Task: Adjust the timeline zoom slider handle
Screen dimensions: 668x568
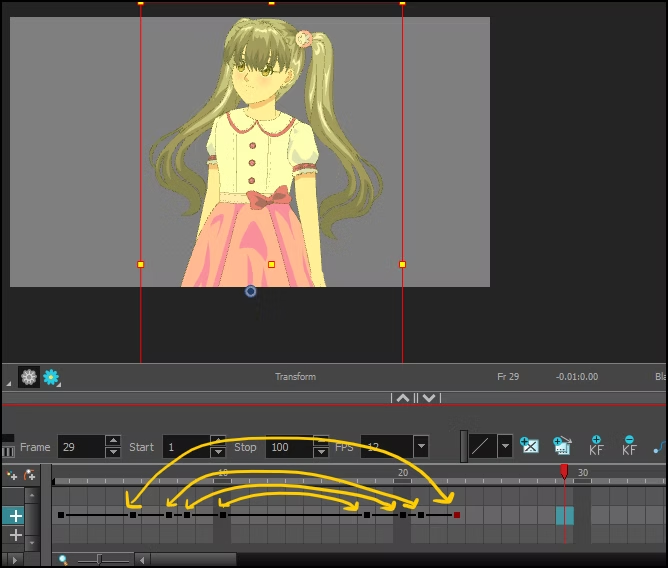Action: pos(99,559)
